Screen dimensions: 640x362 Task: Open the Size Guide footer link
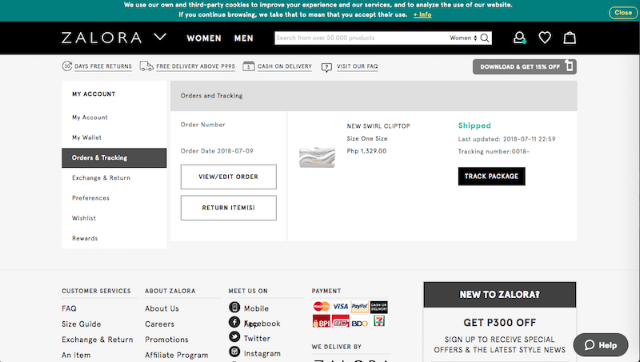[x=81, y=324]
